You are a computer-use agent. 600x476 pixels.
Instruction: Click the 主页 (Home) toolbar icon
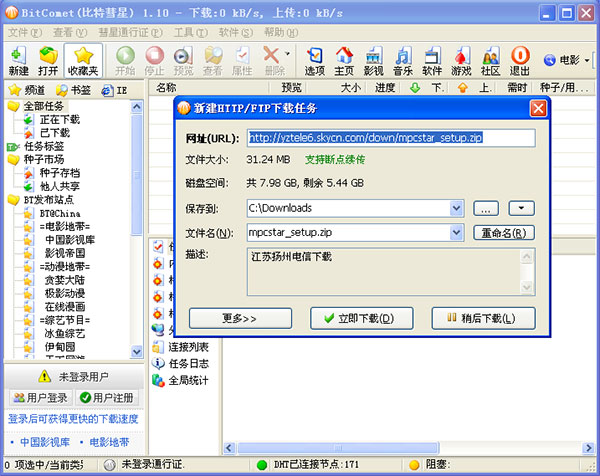pos(344,60)
